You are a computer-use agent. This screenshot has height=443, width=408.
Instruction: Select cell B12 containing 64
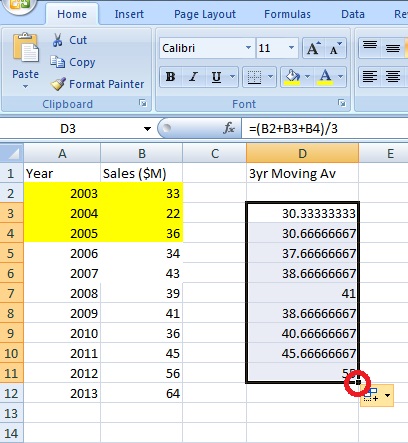[x=141, y=393]
